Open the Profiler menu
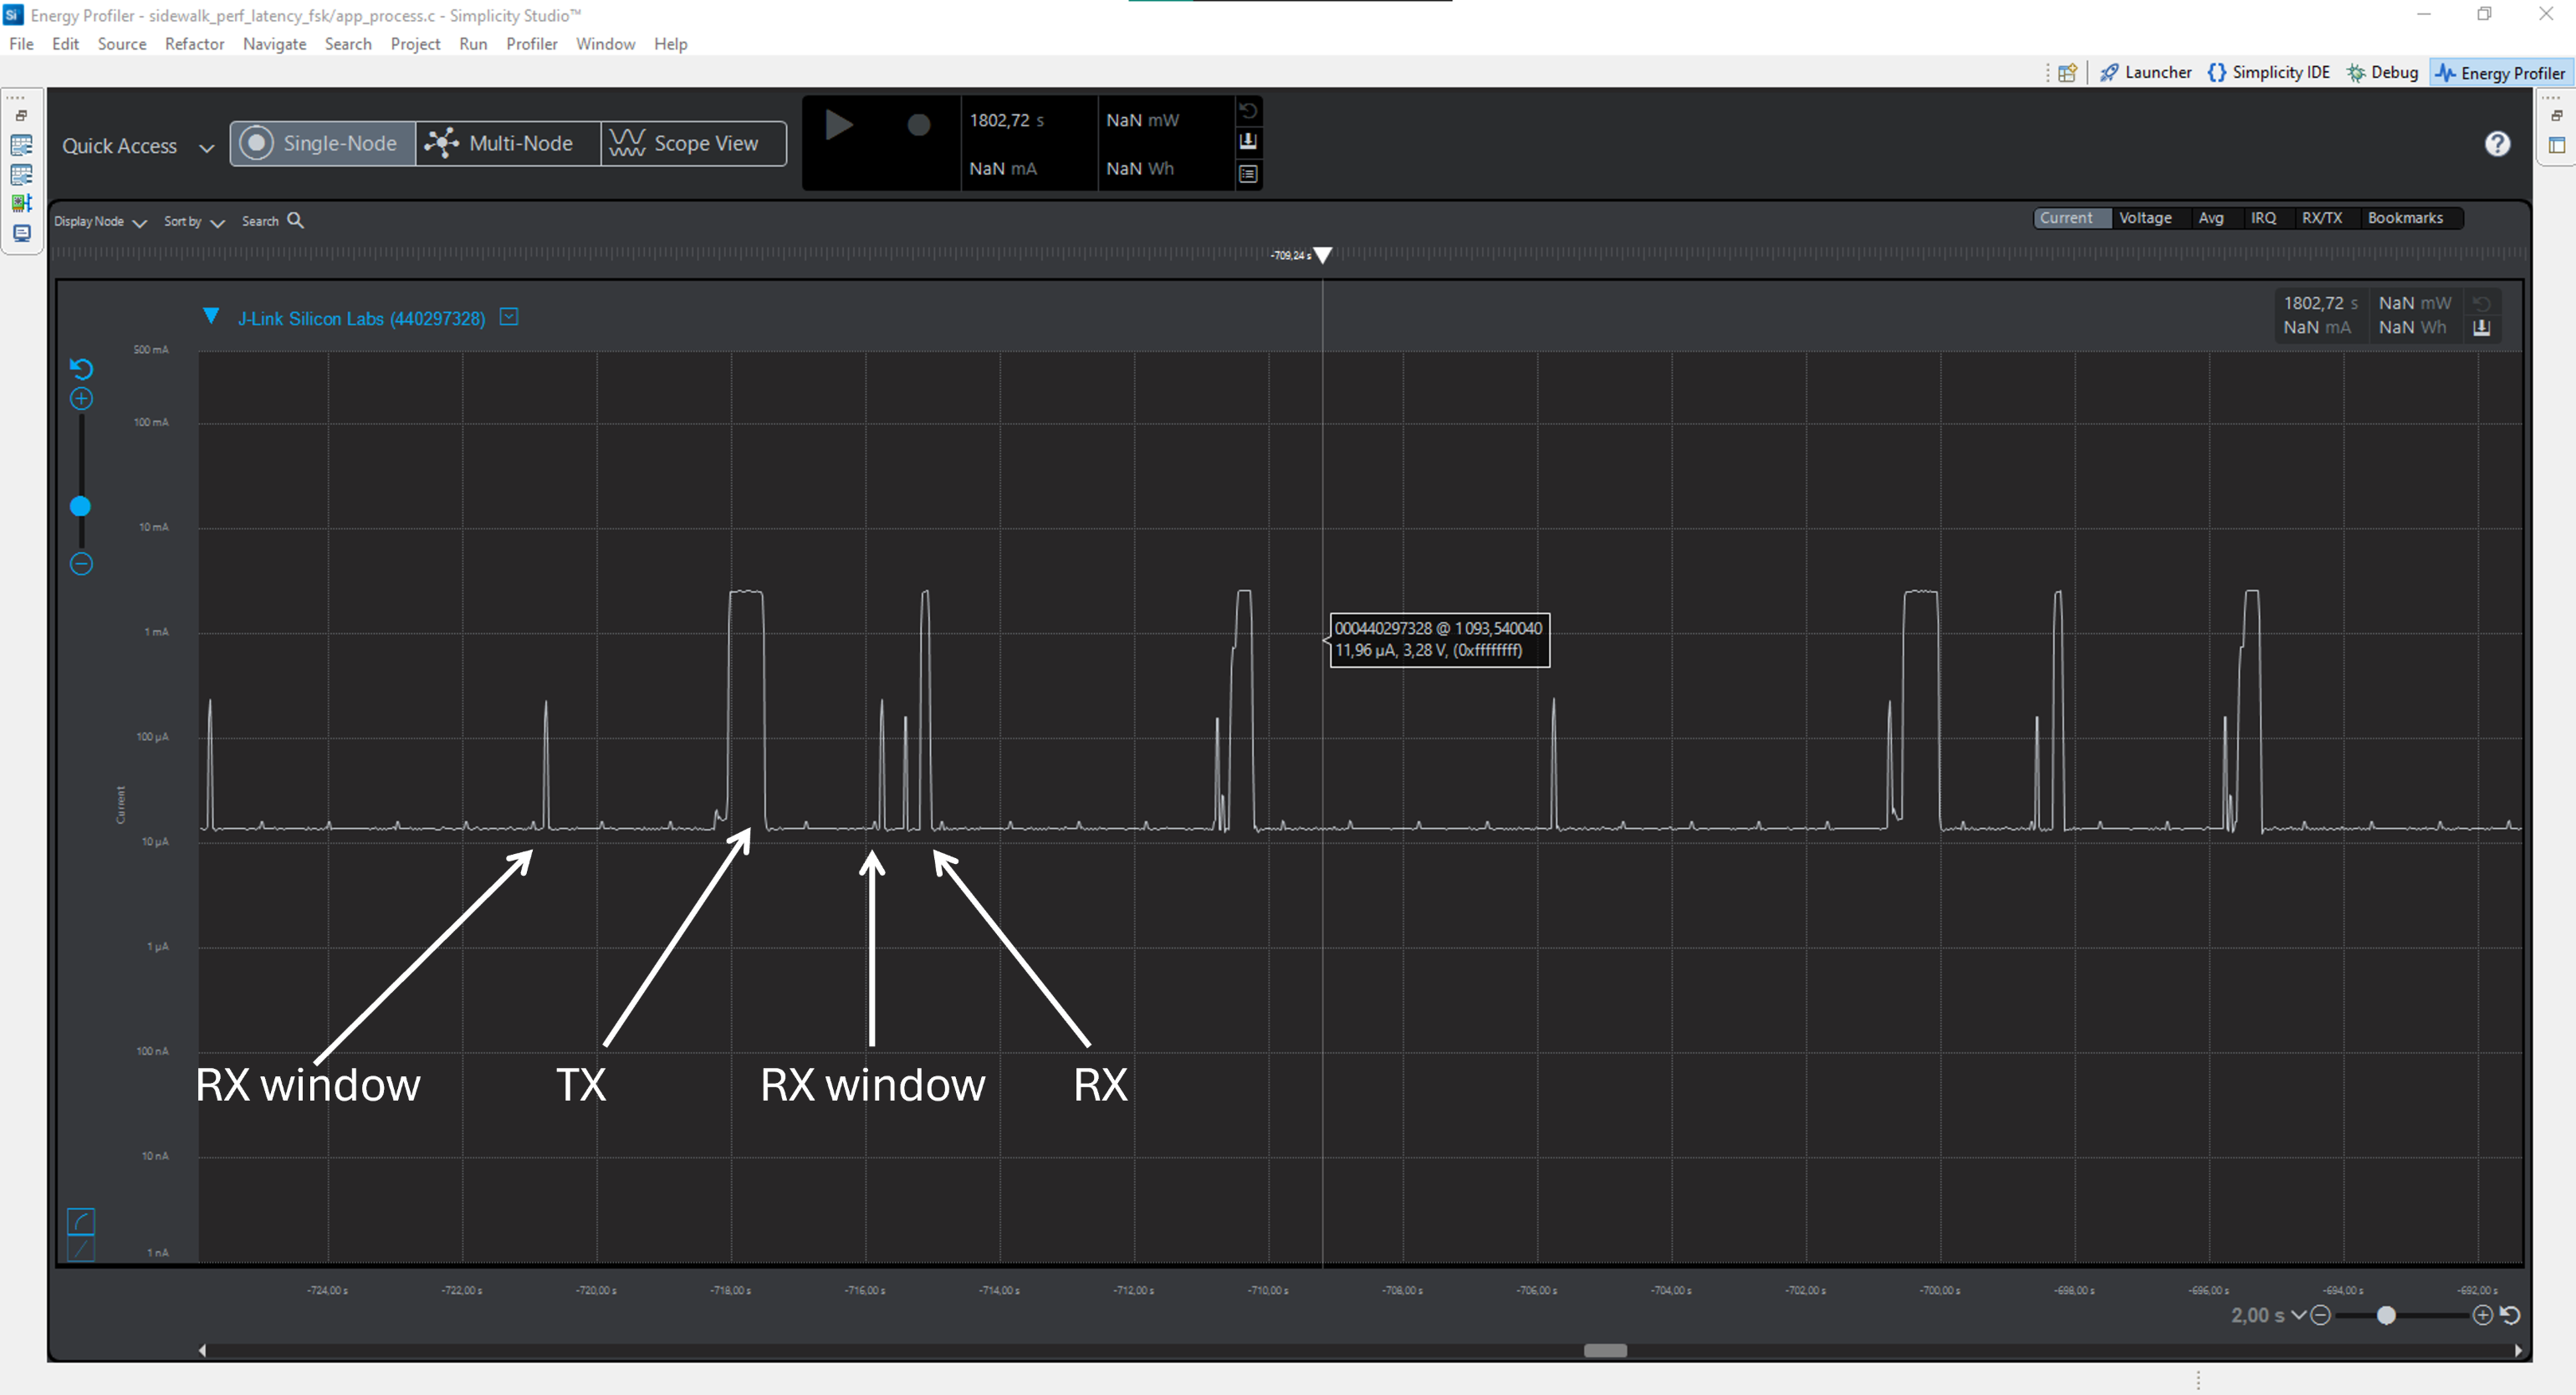2576x1395 pixels. point(531,44)
